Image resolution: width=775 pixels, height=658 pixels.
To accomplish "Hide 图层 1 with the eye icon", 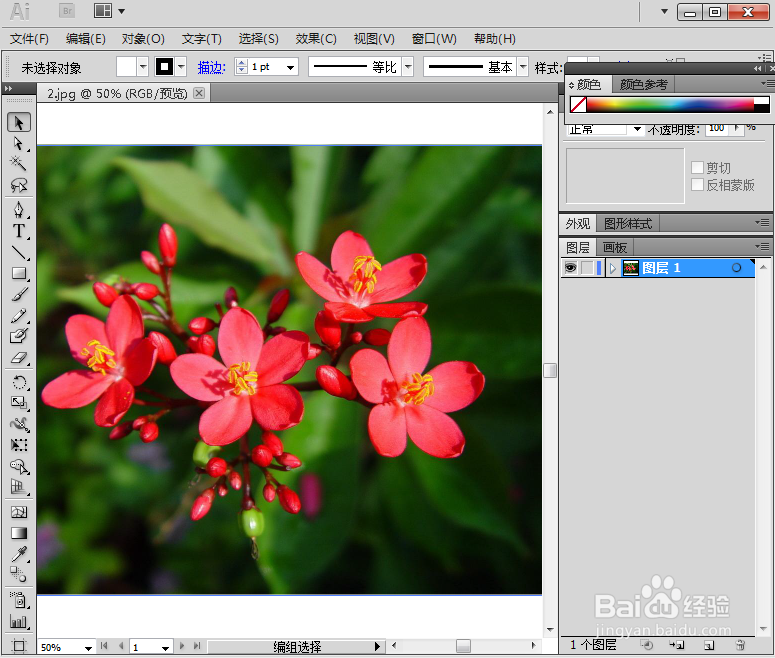I will pos(570,268).
